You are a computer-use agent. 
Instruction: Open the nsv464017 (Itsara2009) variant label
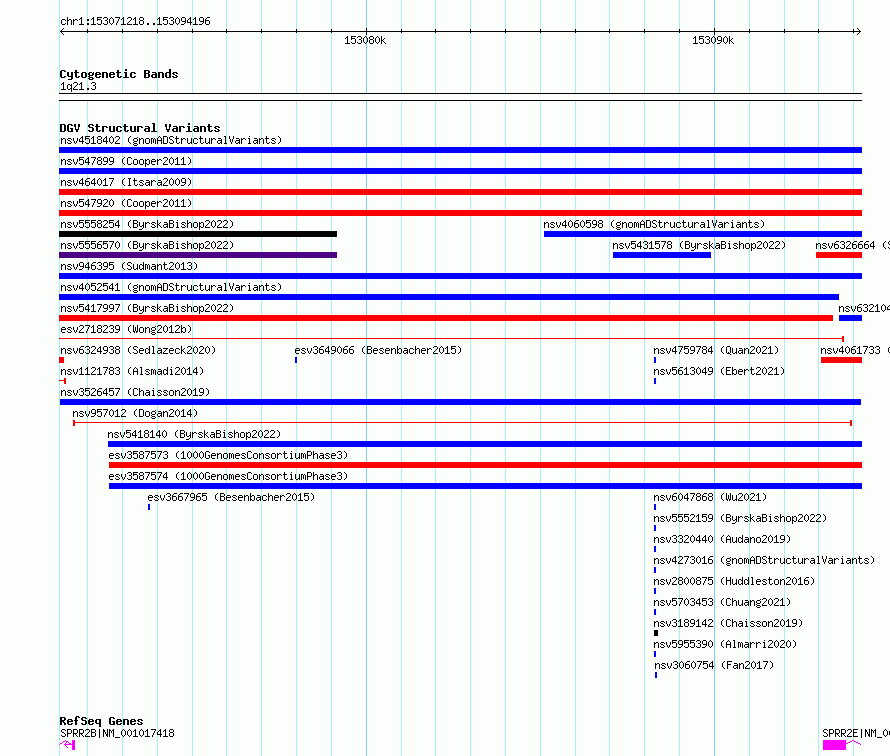point(126,182)
